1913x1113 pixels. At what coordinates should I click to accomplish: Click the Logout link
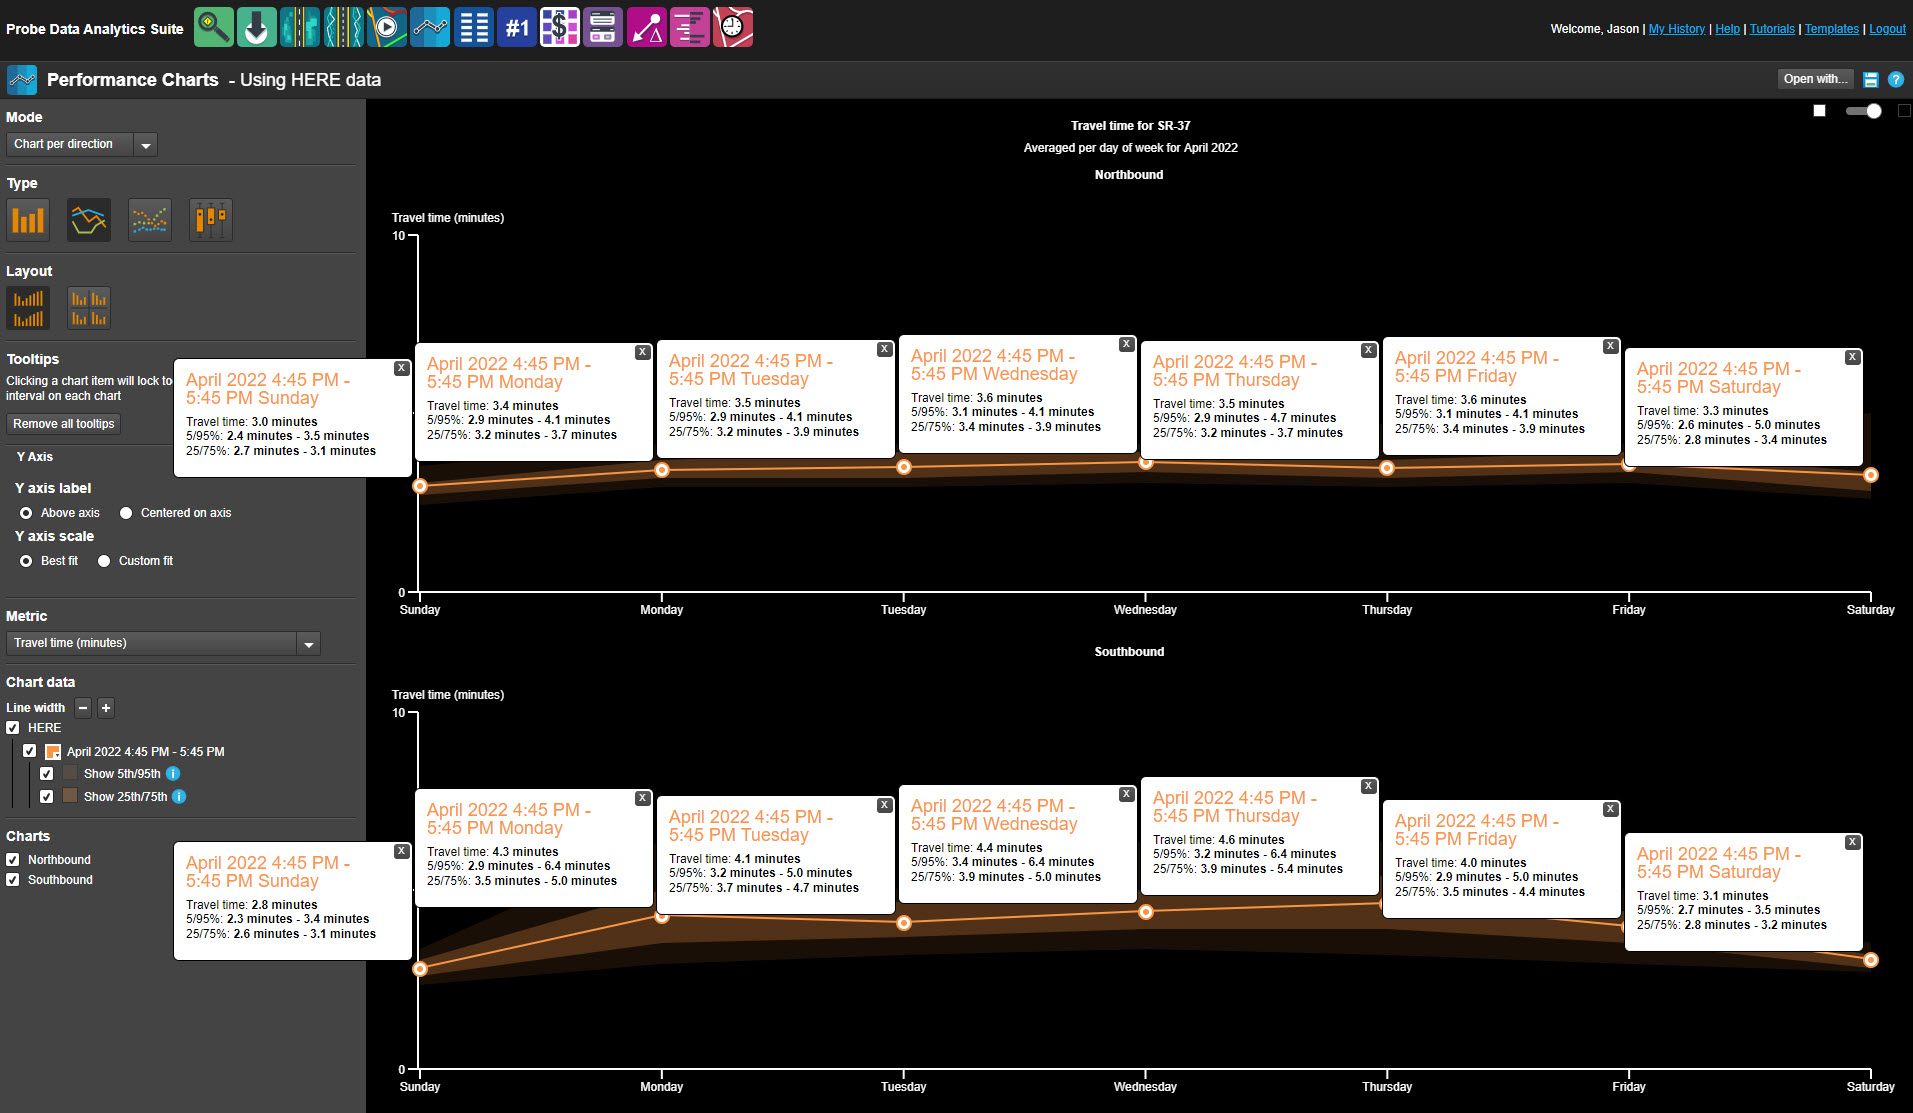[x=1887, y=29]
